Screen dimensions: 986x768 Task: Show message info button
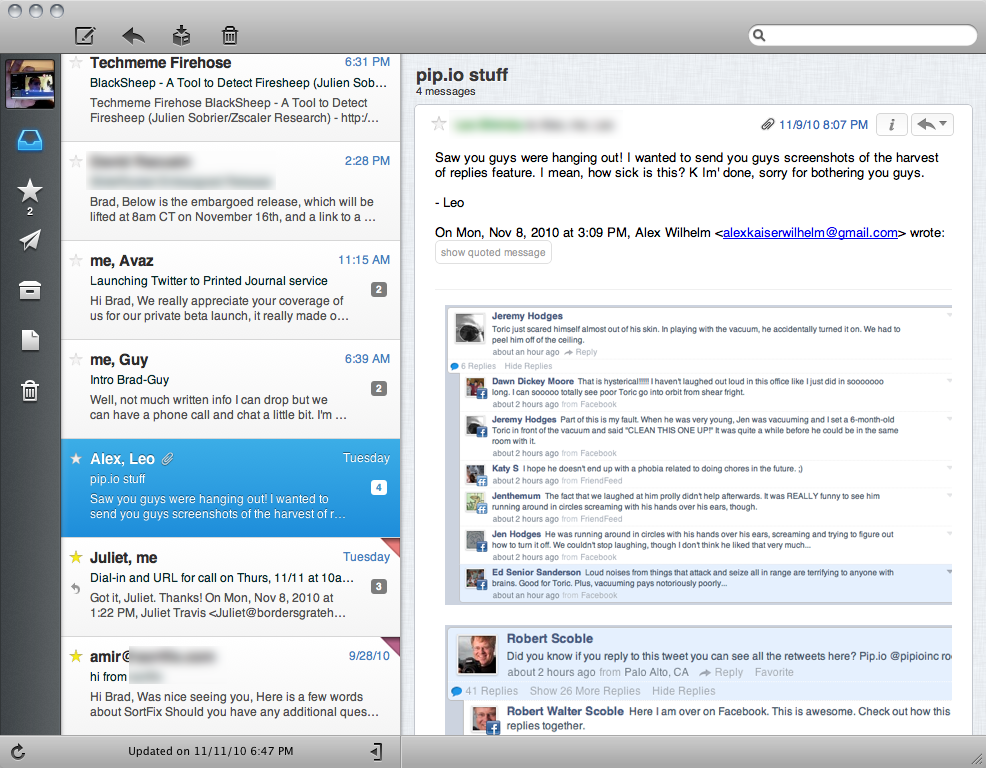(892, 125)
